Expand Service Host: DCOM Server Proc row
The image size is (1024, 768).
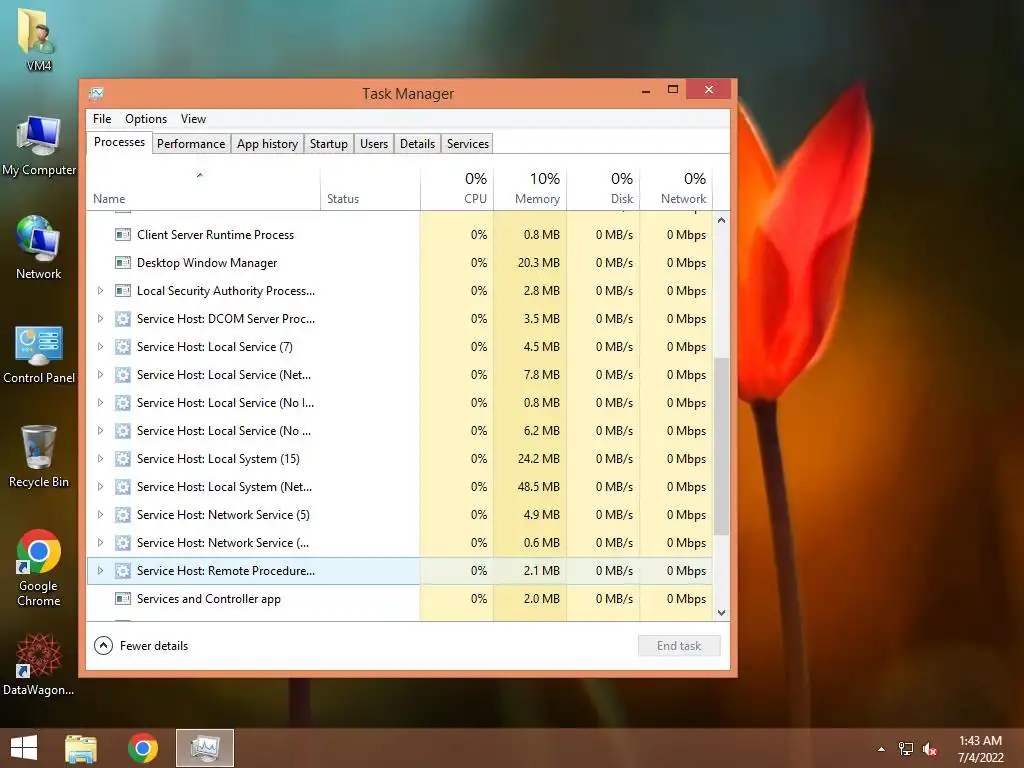[x=100, y=319]
